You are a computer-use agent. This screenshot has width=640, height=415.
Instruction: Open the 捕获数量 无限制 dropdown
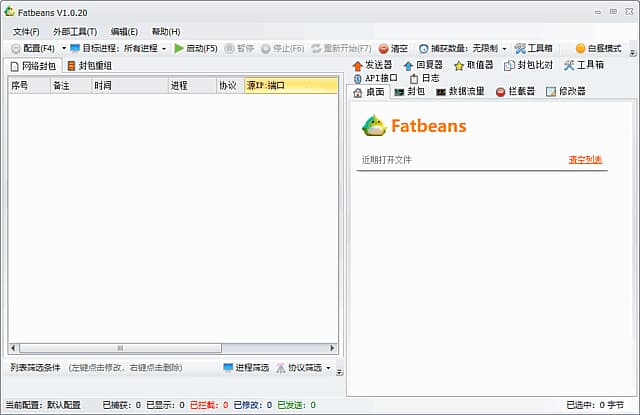(x=504, y=48)
